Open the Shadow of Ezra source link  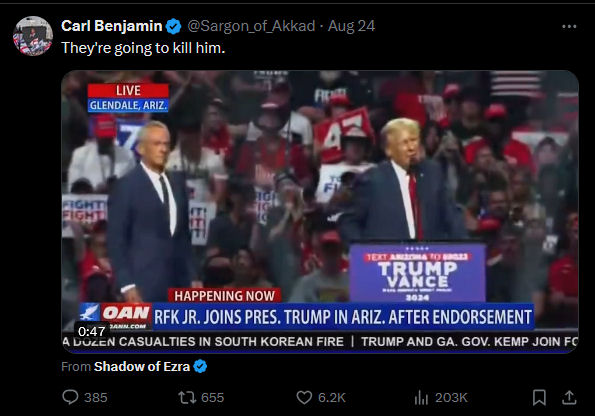142,366
